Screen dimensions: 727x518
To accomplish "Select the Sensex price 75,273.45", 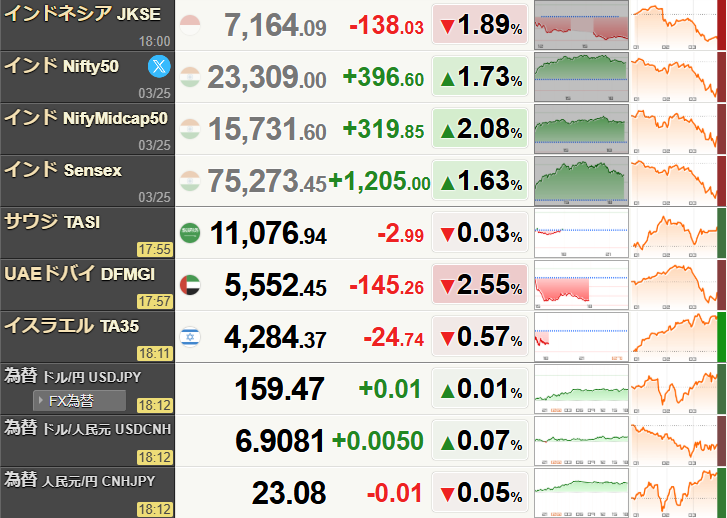I will 267,181.
